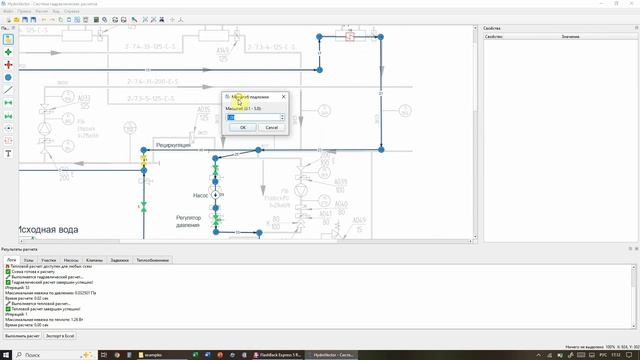Pick the pump tool in the palette
640x360 pixels.
click(x=8, y=128)
